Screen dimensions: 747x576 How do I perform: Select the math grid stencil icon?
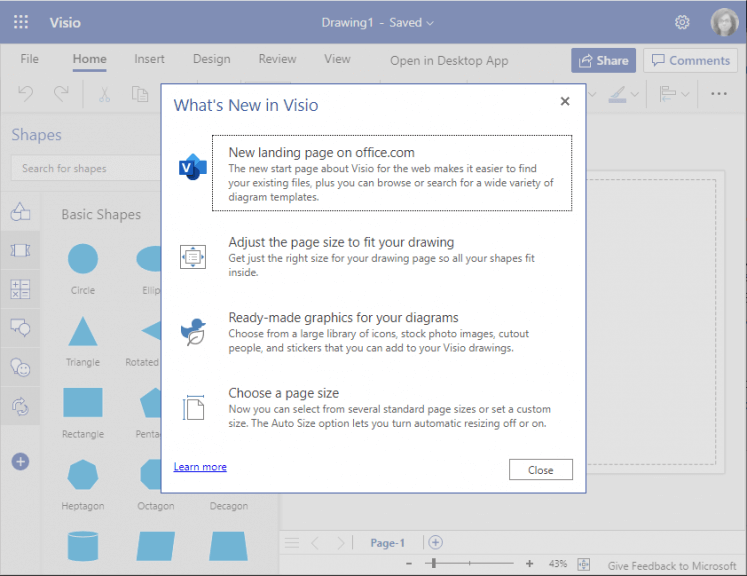(20, 289)
